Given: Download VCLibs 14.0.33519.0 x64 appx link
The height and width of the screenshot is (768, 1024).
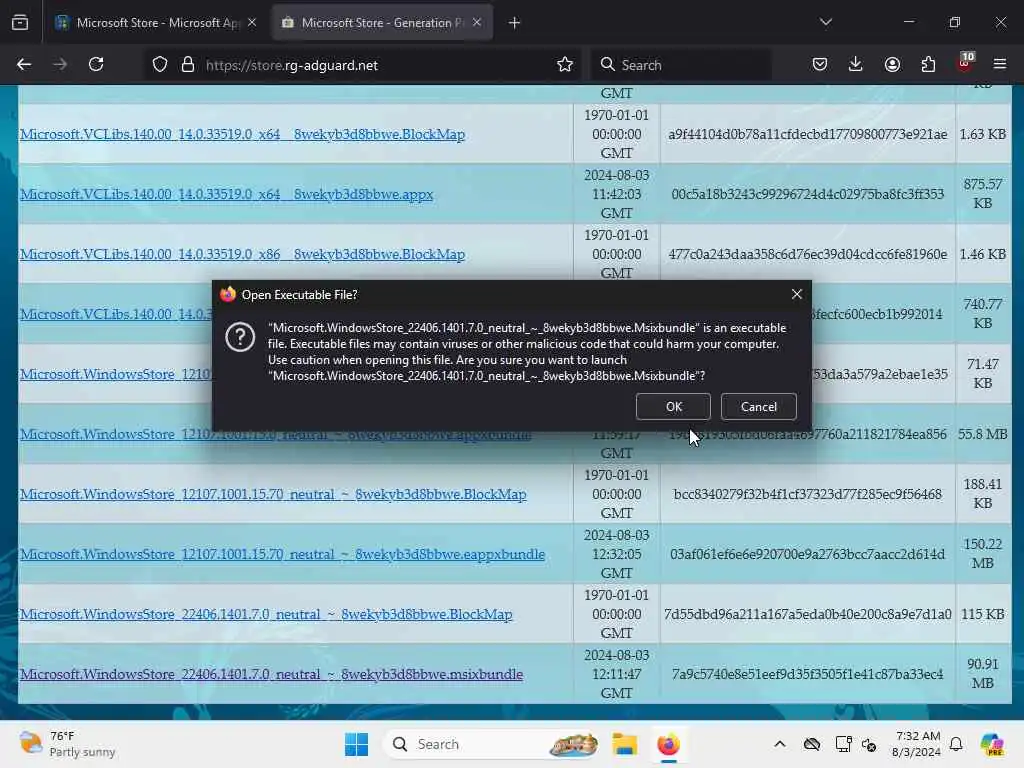Looking at the screenshot, I should [x=227, y=195].
